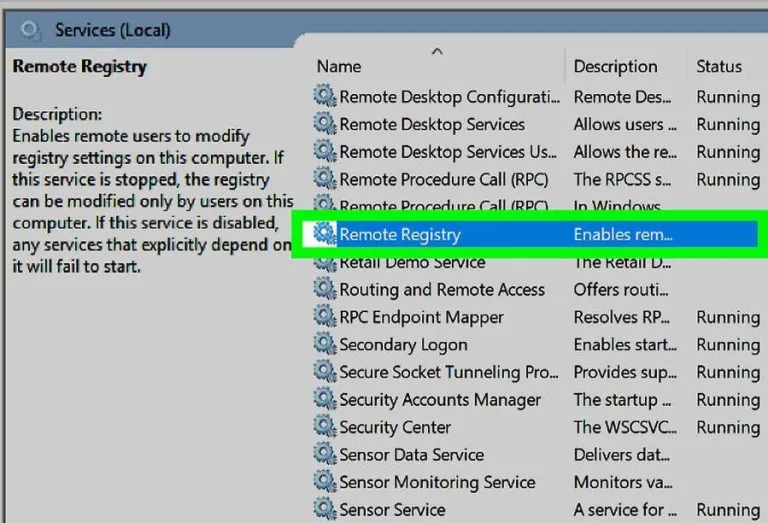The width and height of the screenshot is (768, 523).
Task: Click 'Remote Des...' description cell
Action: tap(622, 97)
